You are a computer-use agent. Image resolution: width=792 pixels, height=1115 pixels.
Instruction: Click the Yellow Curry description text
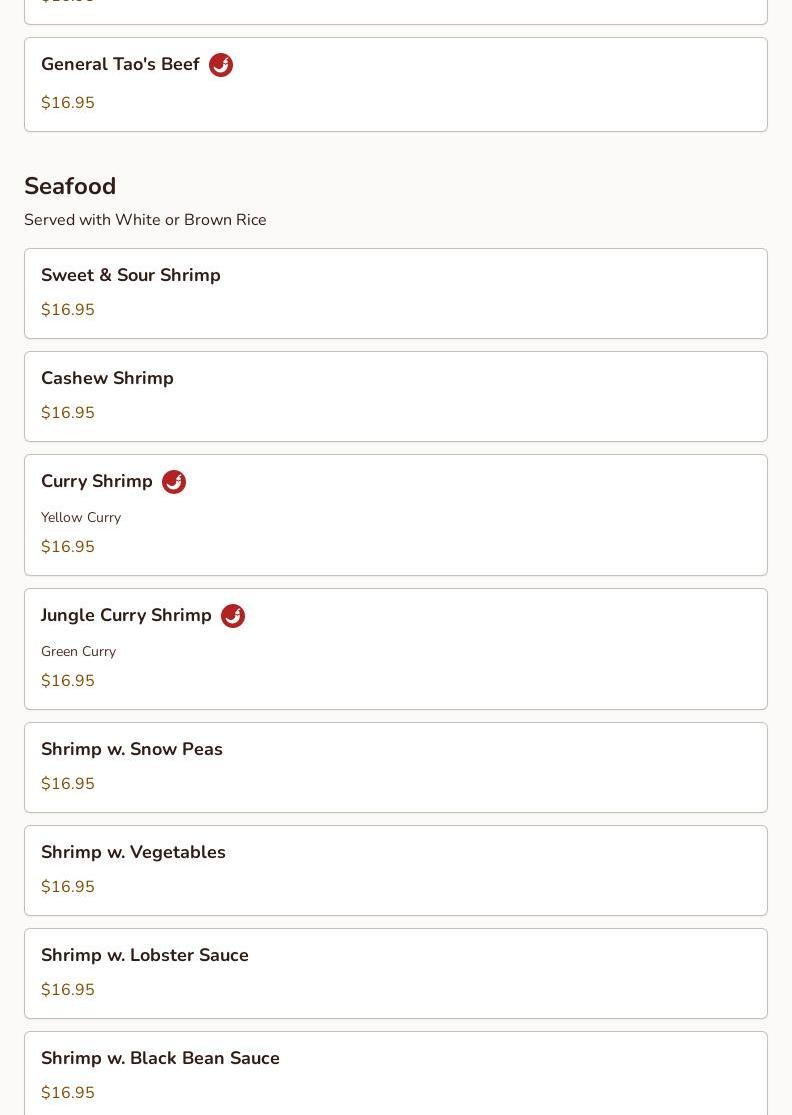point(81,518)
